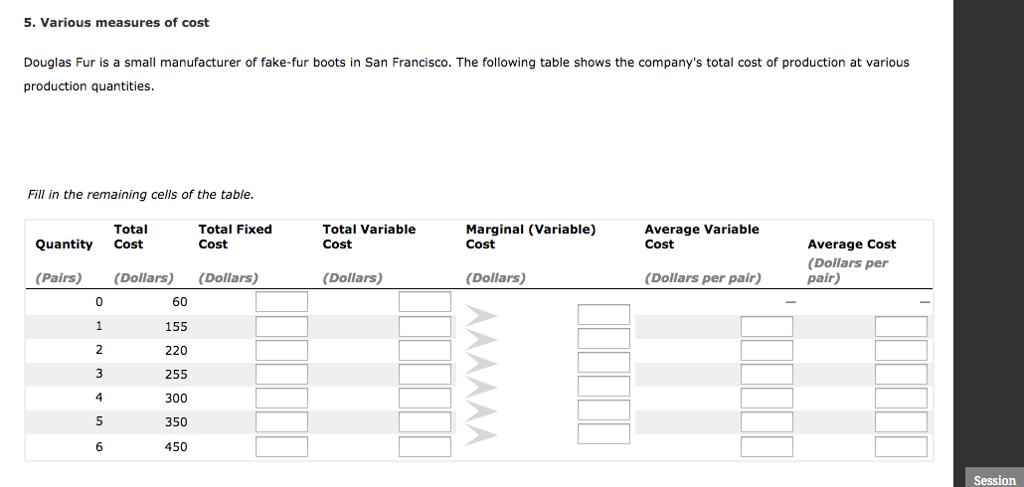Click Total Fixed Cost field for quantity 0

click(281, 302)
